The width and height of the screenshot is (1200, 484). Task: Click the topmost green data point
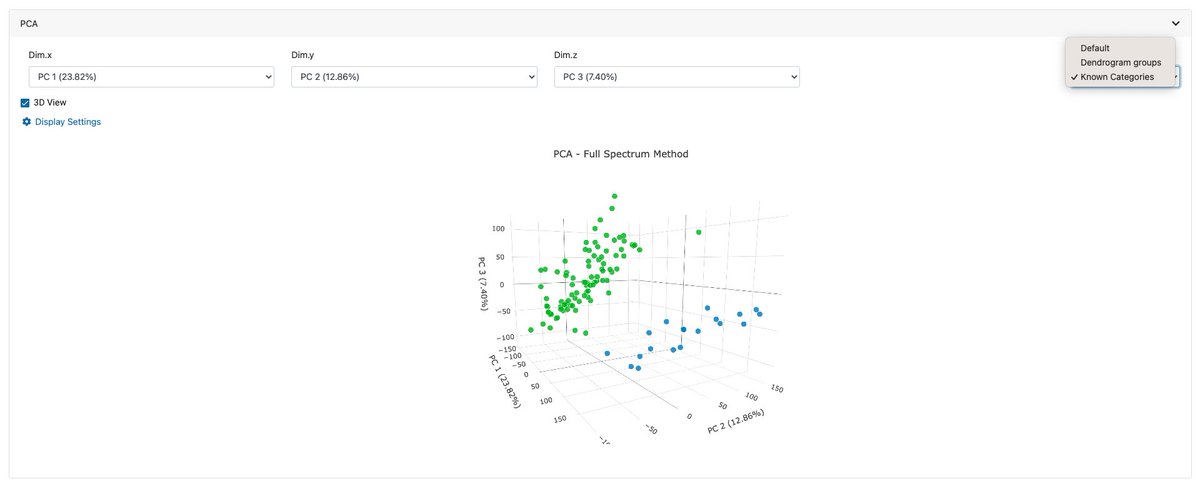[x=614, y=196]
